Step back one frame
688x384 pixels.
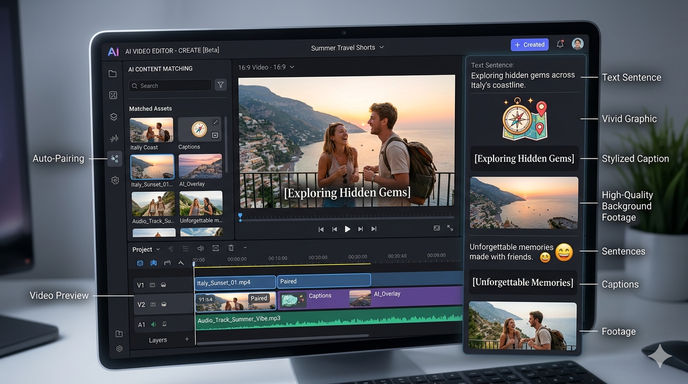click(334, 229)
